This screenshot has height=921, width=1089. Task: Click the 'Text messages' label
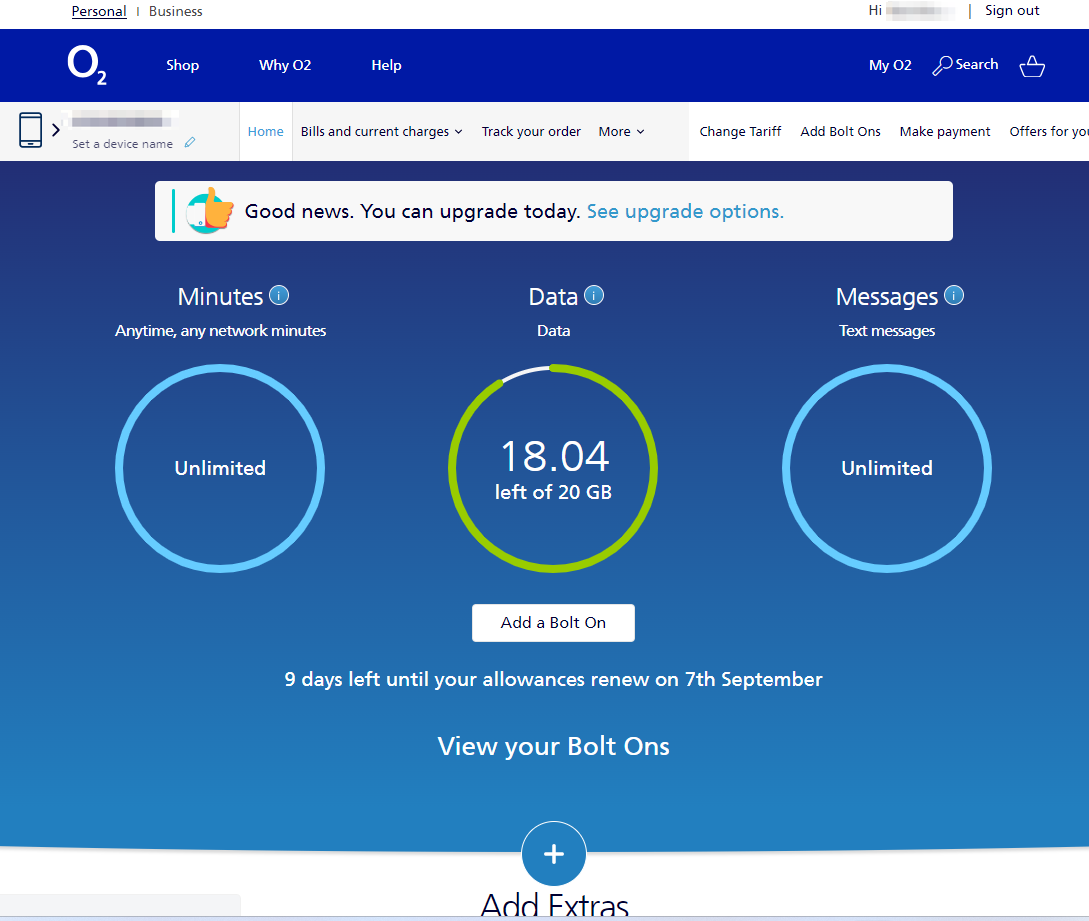[x=887, y=331]
